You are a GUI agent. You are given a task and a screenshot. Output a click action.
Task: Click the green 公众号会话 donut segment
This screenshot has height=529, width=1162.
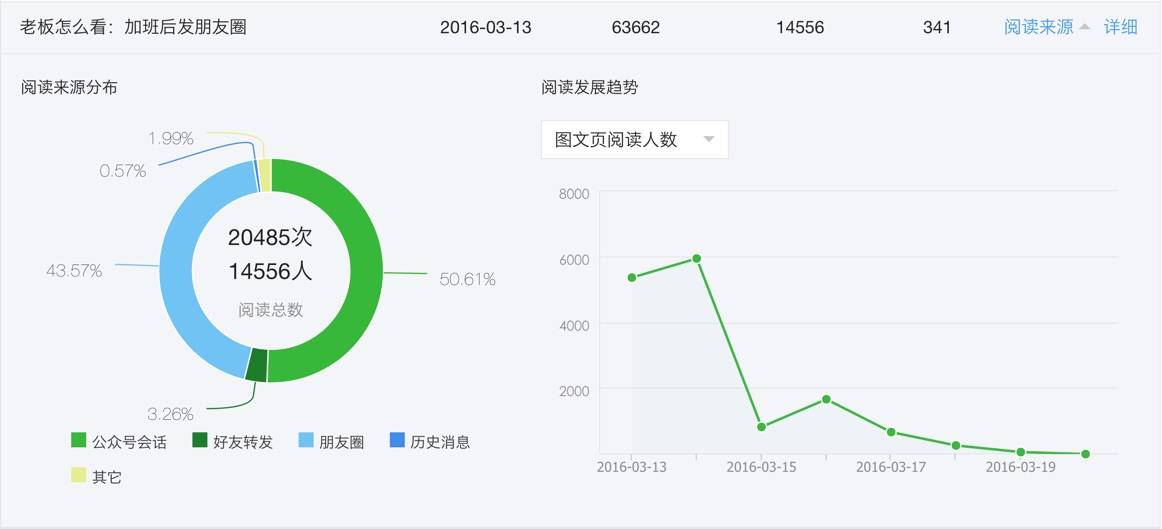click(367, 271)
